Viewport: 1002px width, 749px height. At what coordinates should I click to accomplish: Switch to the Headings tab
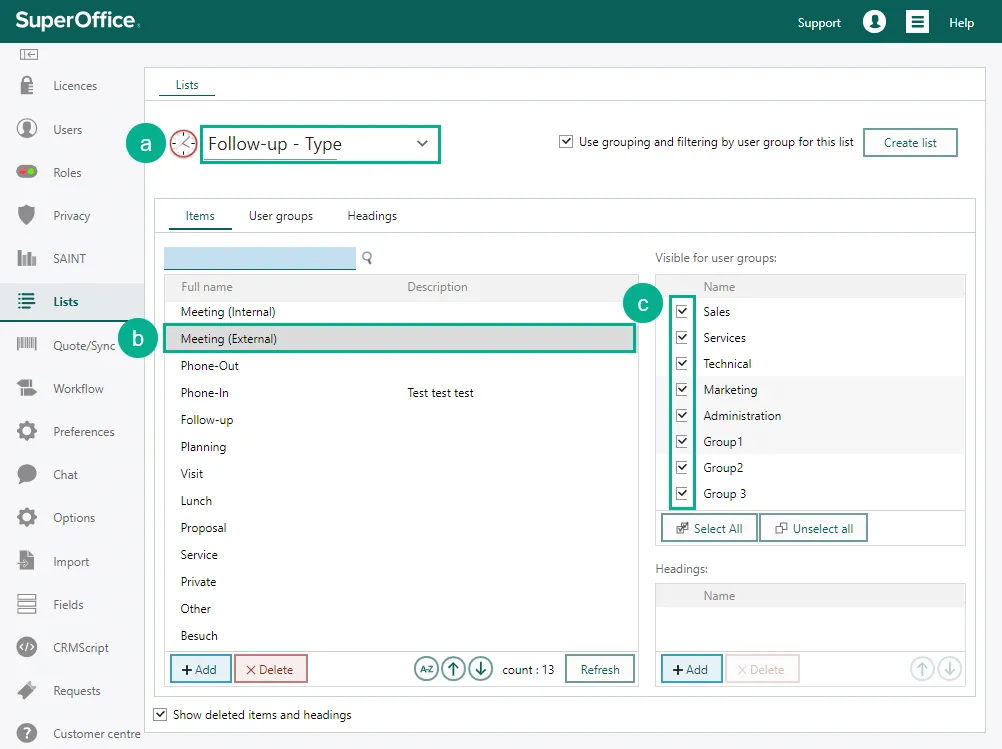click(372, 216)
